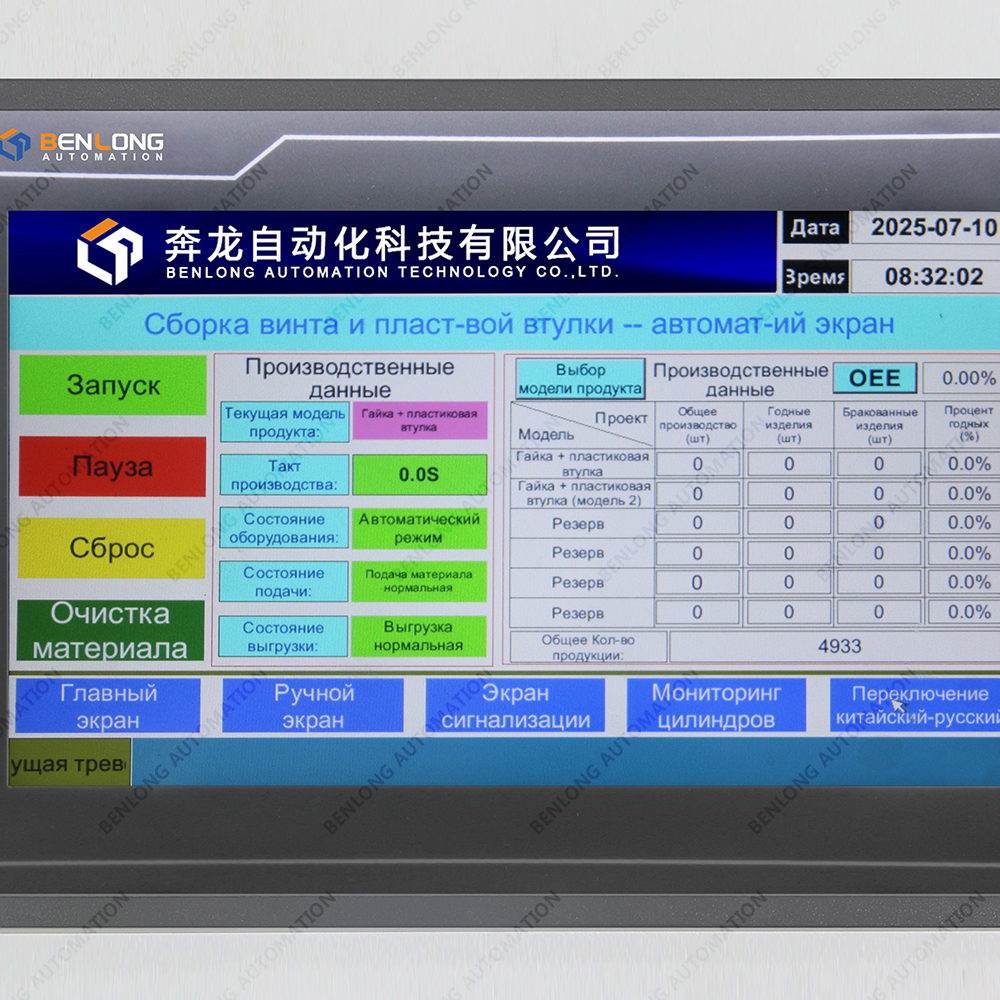Click the date field 2025-07-10
This screenshot has height=1000, width=1000.
(x=930, y=227)
